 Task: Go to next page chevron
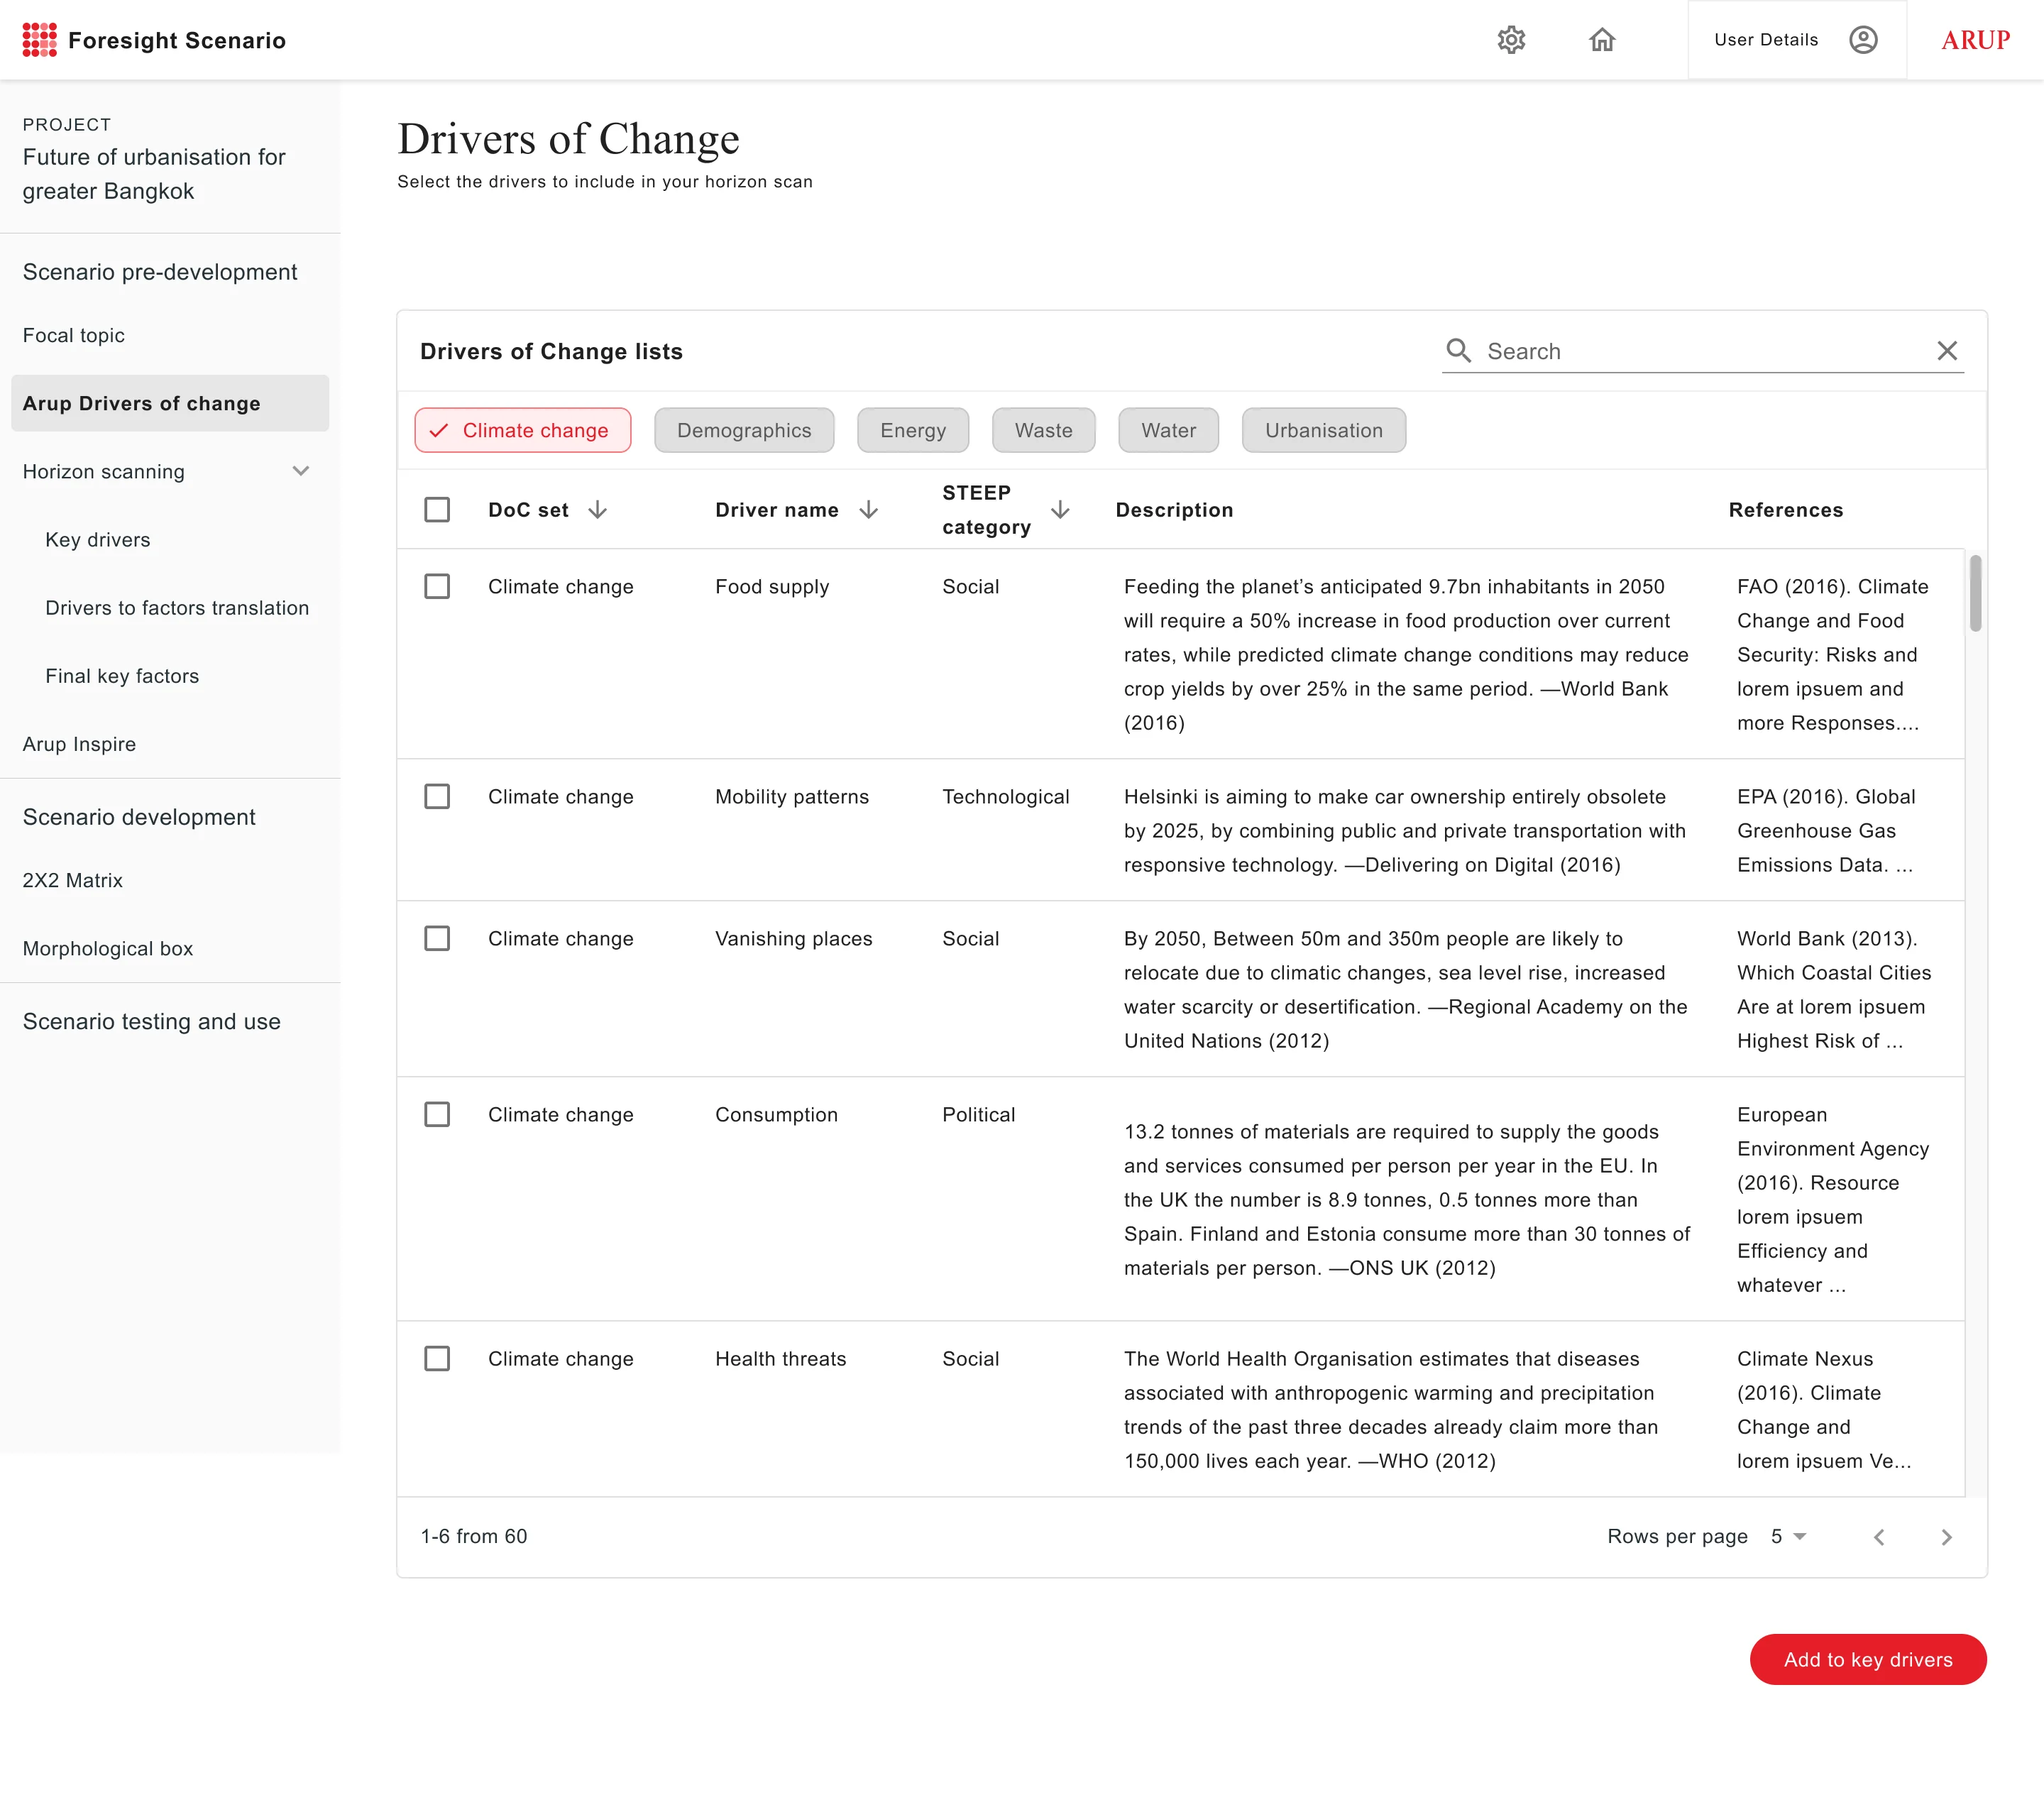pos(1945,1537)
